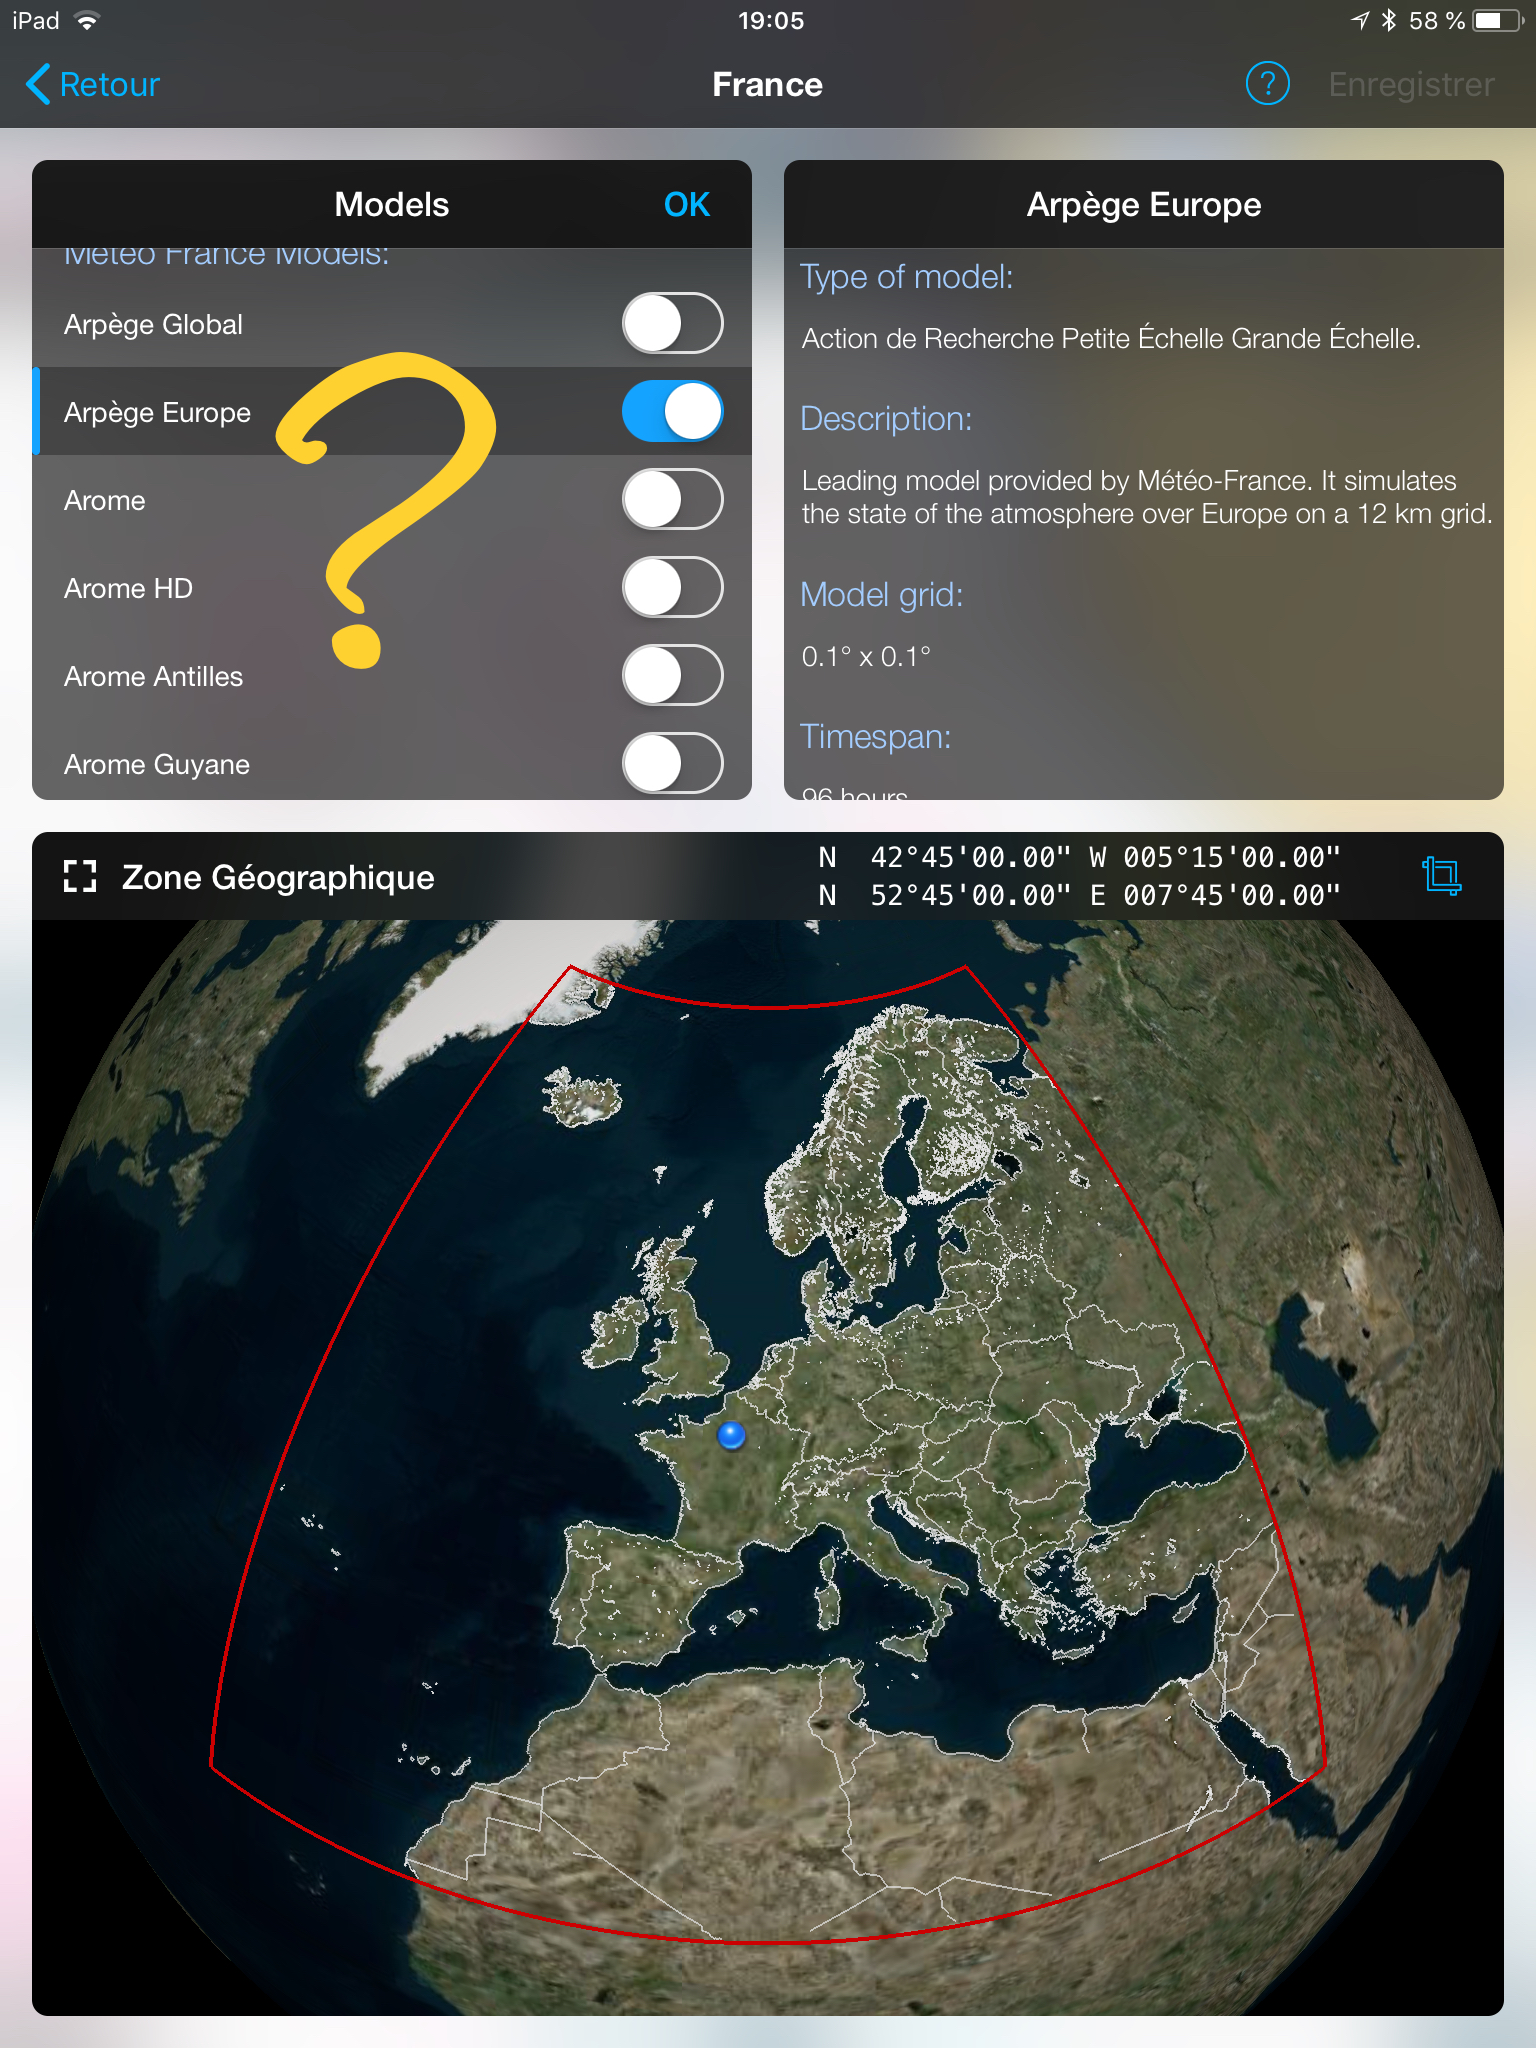Select the Arome HD row label

(x=128, y=588)
